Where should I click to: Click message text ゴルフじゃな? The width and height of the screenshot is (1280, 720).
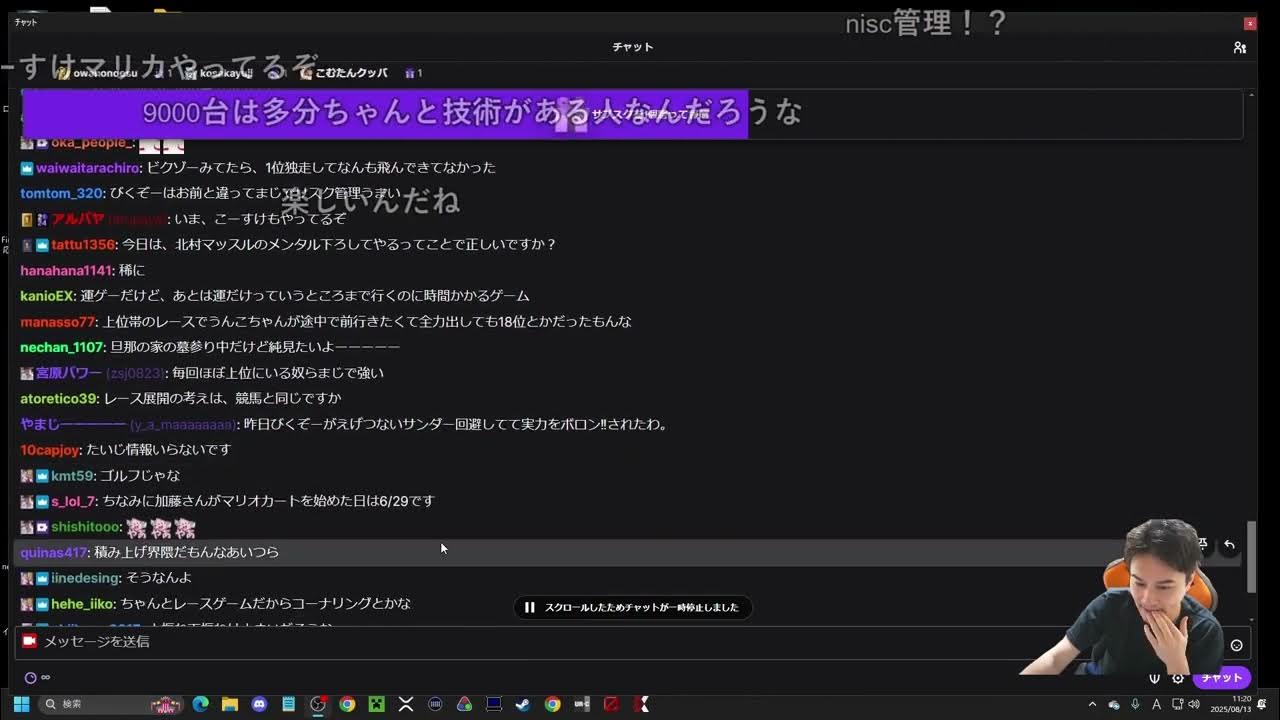click(140, 476)
